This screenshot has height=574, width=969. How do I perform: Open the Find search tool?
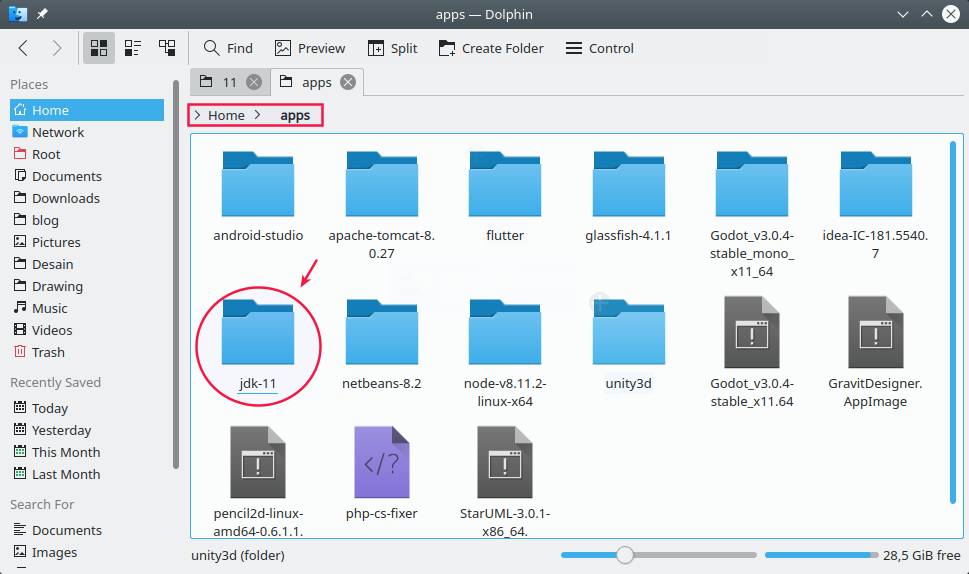228,48
